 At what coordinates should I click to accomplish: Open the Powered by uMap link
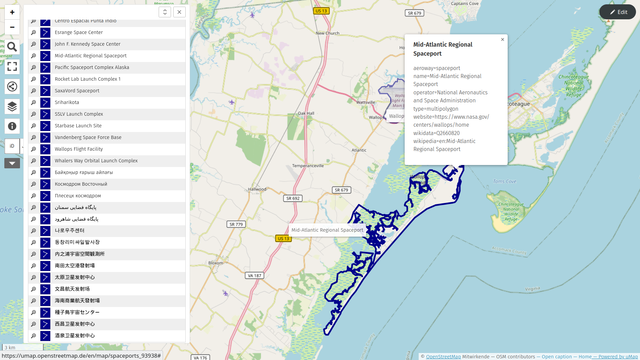point(618,357)
